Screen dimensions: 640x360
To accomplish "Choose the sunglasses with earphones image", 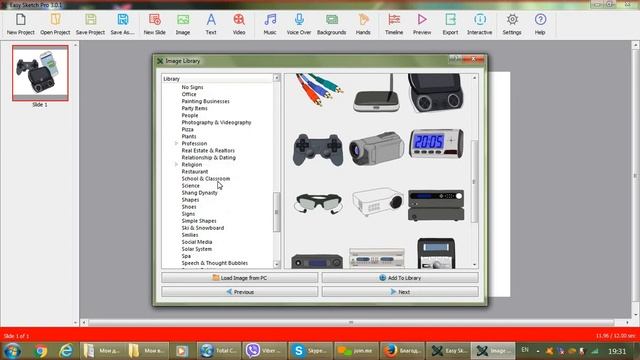I will click(x=318, y=203).
